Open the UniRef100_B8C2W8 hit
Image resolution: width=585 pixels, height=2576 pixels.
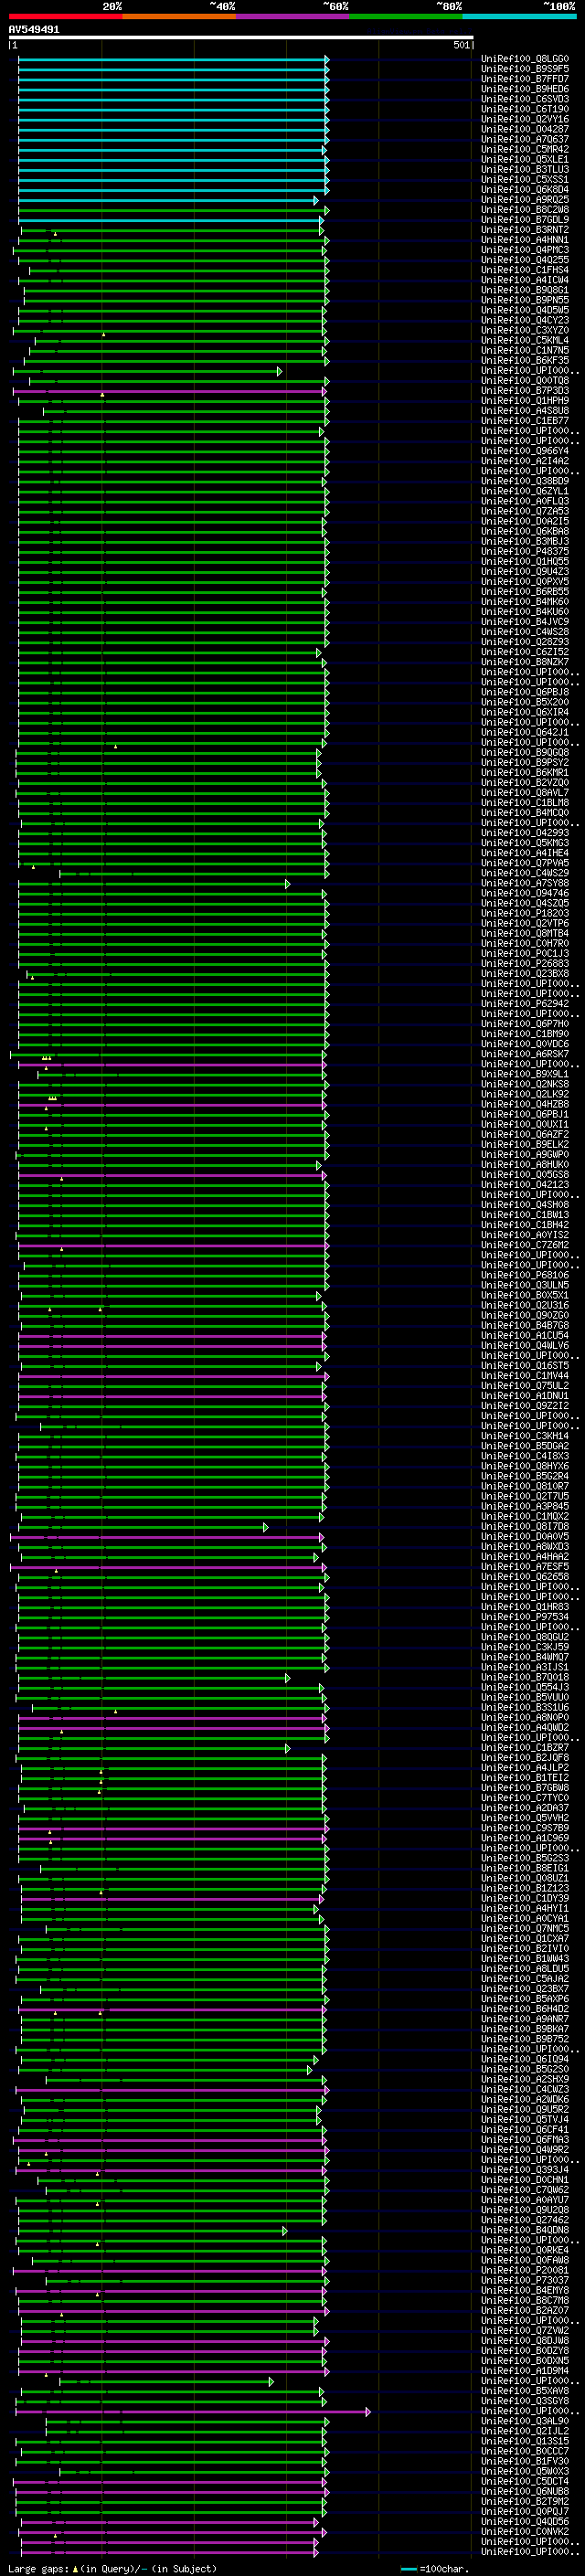click(525, 209)
